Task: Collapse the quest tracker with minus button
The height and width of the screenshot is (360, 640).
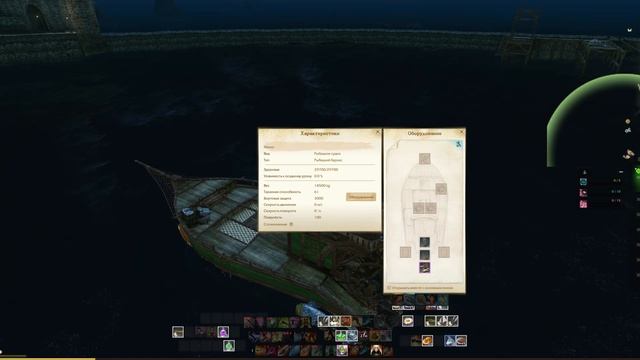Action: point(621,172)
